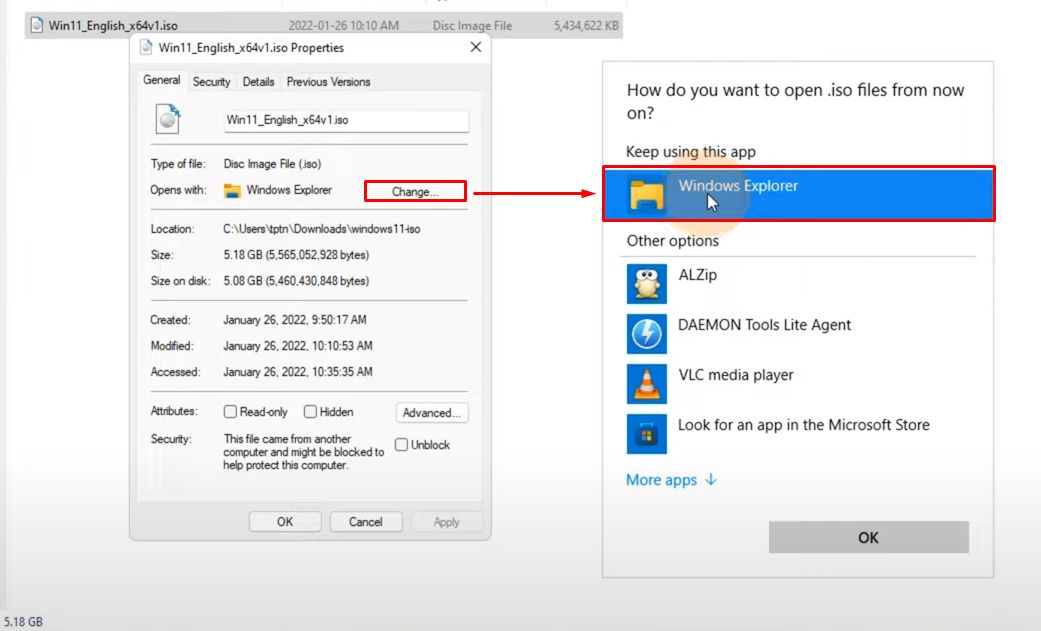Return to the General tab
This screenshot has height=631, width=1041.
(x=160, y=80)
